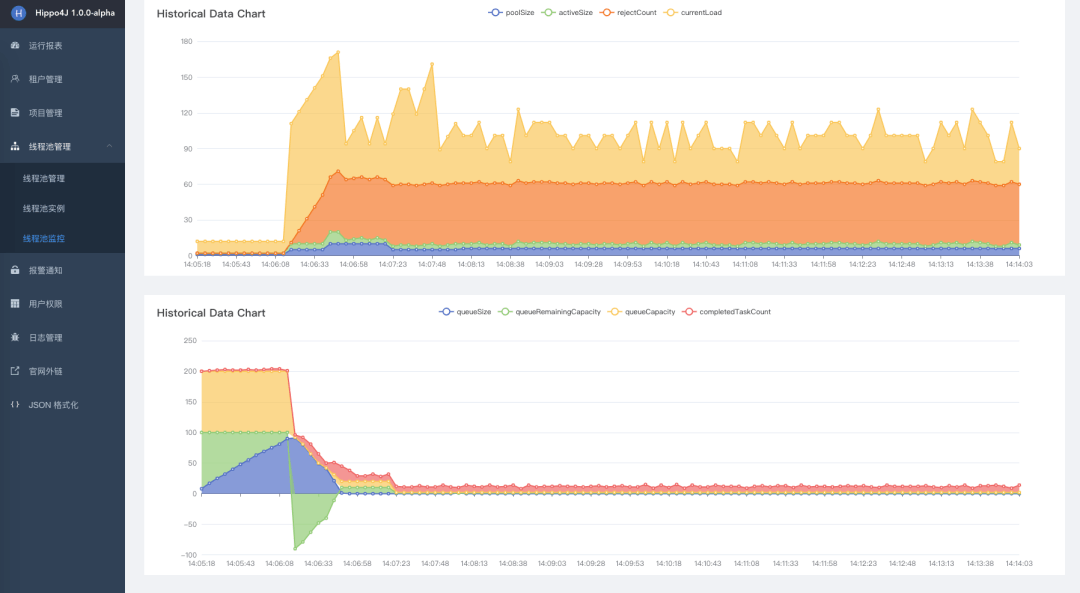Toggle activeSize series visibility
The image size is (1080, 593).
click(x=567, y=12)
